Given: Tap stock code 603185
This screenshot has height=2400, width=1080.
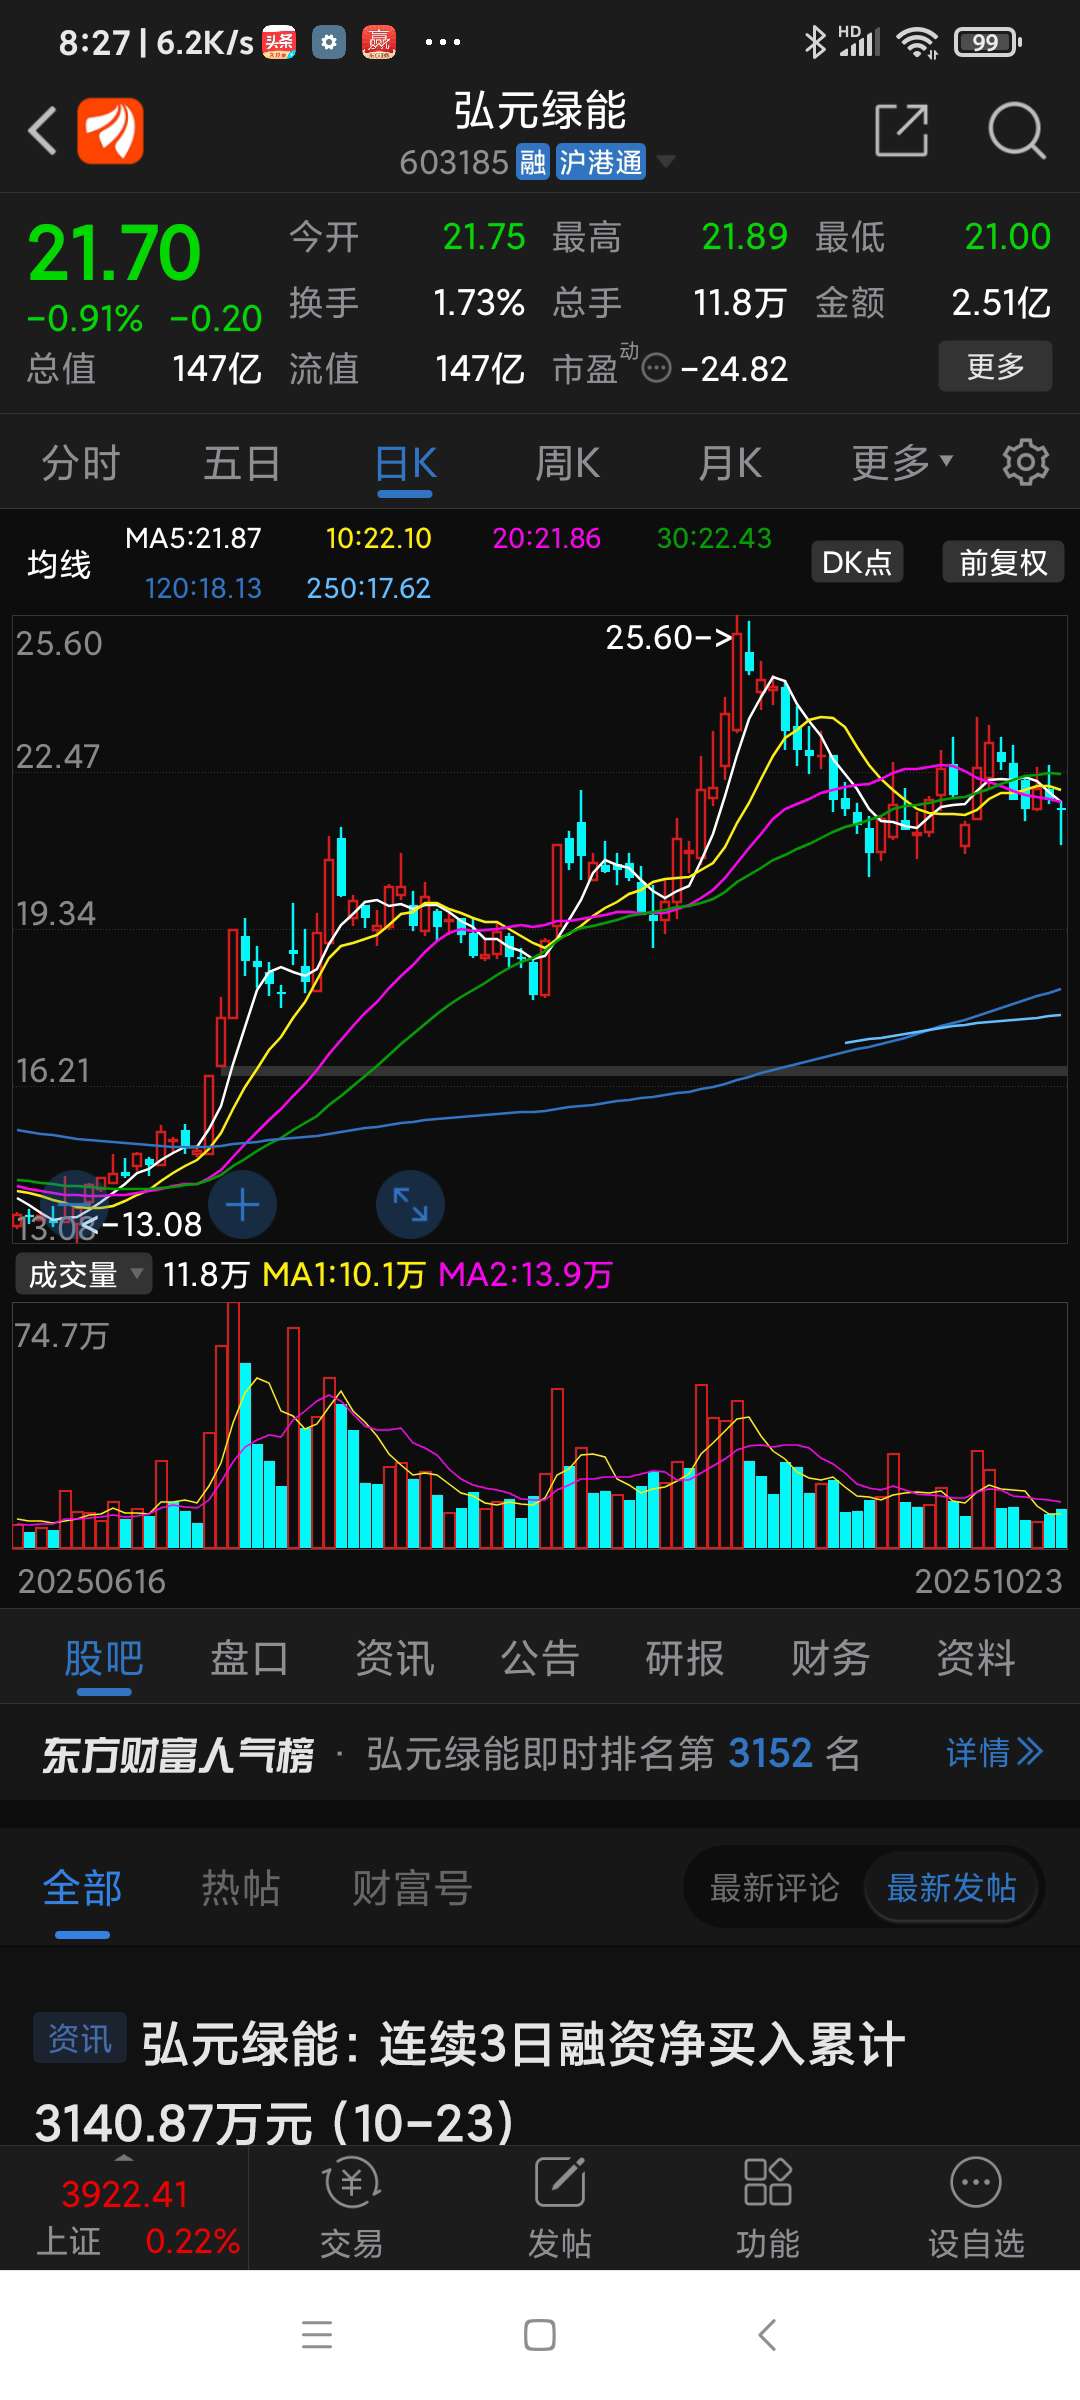Looking at the screenshot, I should (x=454, y=162).
